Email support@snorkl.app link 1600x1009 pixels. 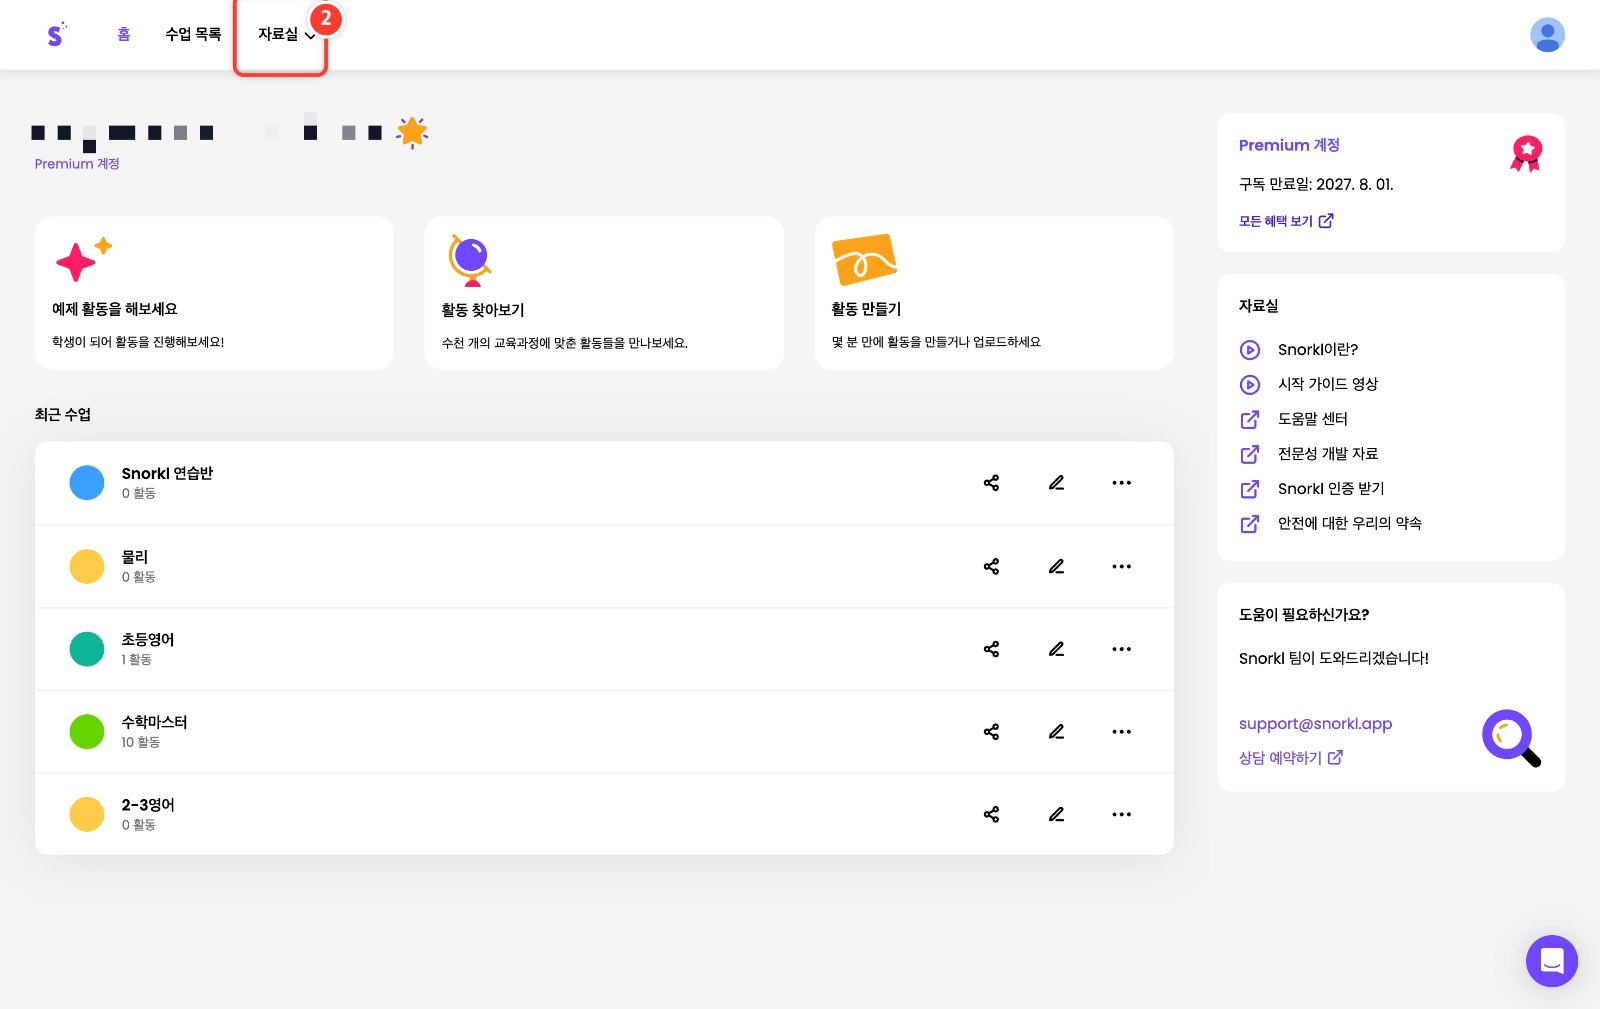point(1315,723)
